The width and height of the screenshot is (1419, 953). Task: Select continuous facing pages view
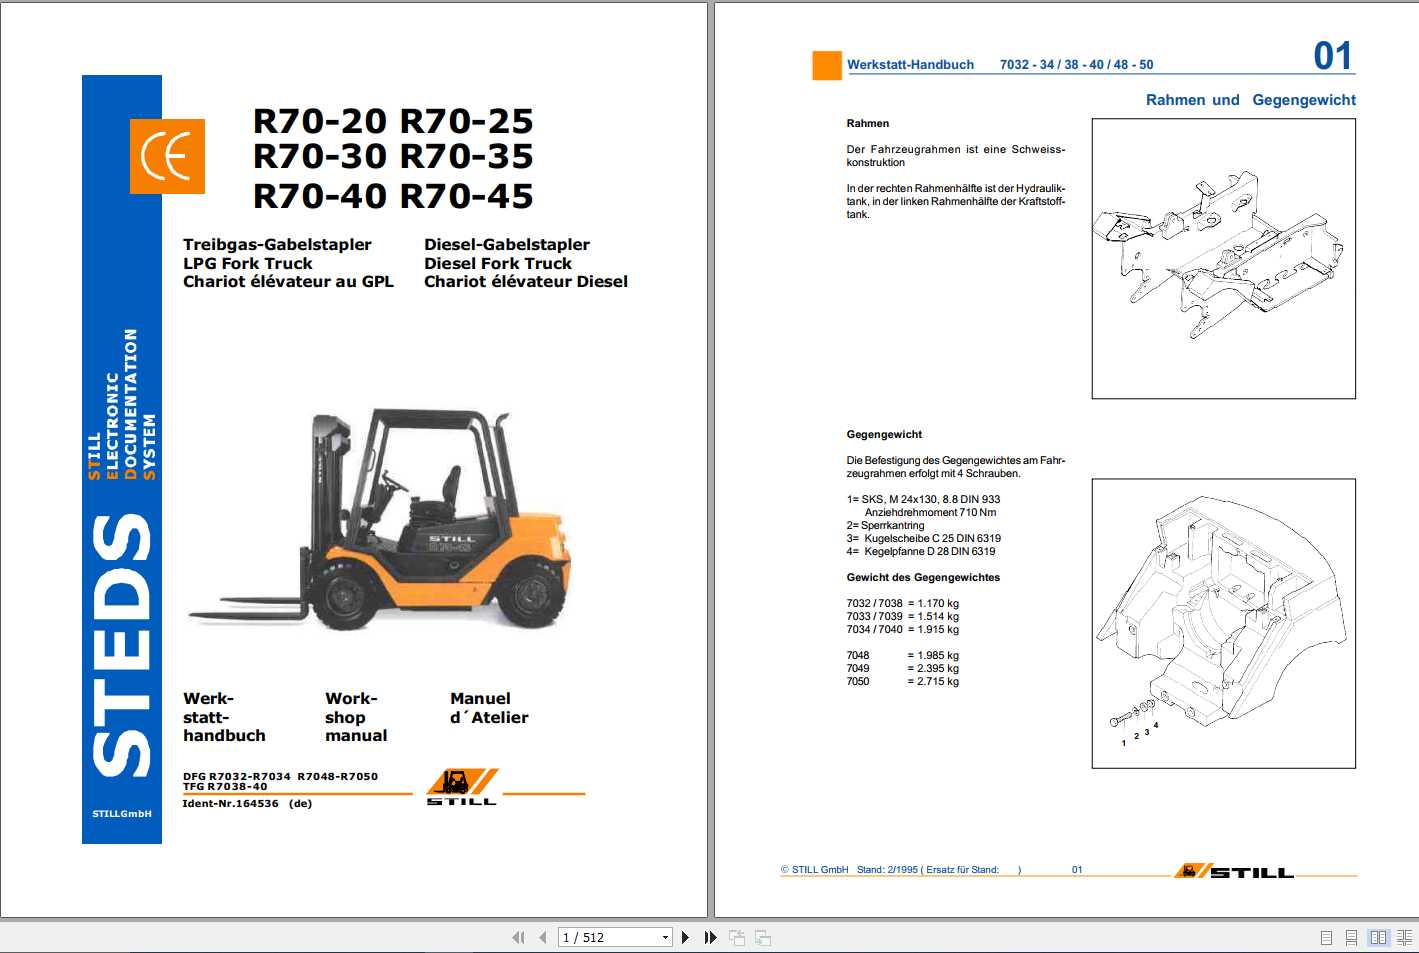[x=1404, y=937]
